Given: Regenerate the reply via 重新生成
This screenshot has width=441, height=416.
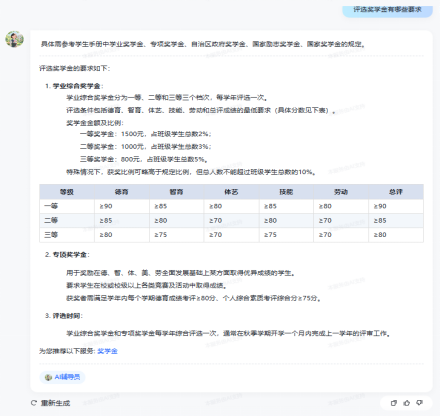Looking at the screenshot, I should pos(51,403).
